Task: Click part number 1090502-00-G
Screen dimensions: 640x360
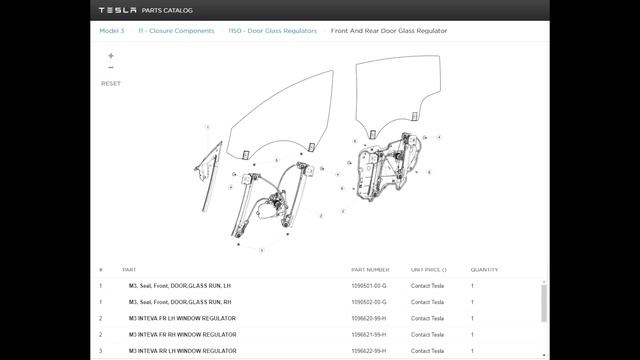Action: [369, 302]
